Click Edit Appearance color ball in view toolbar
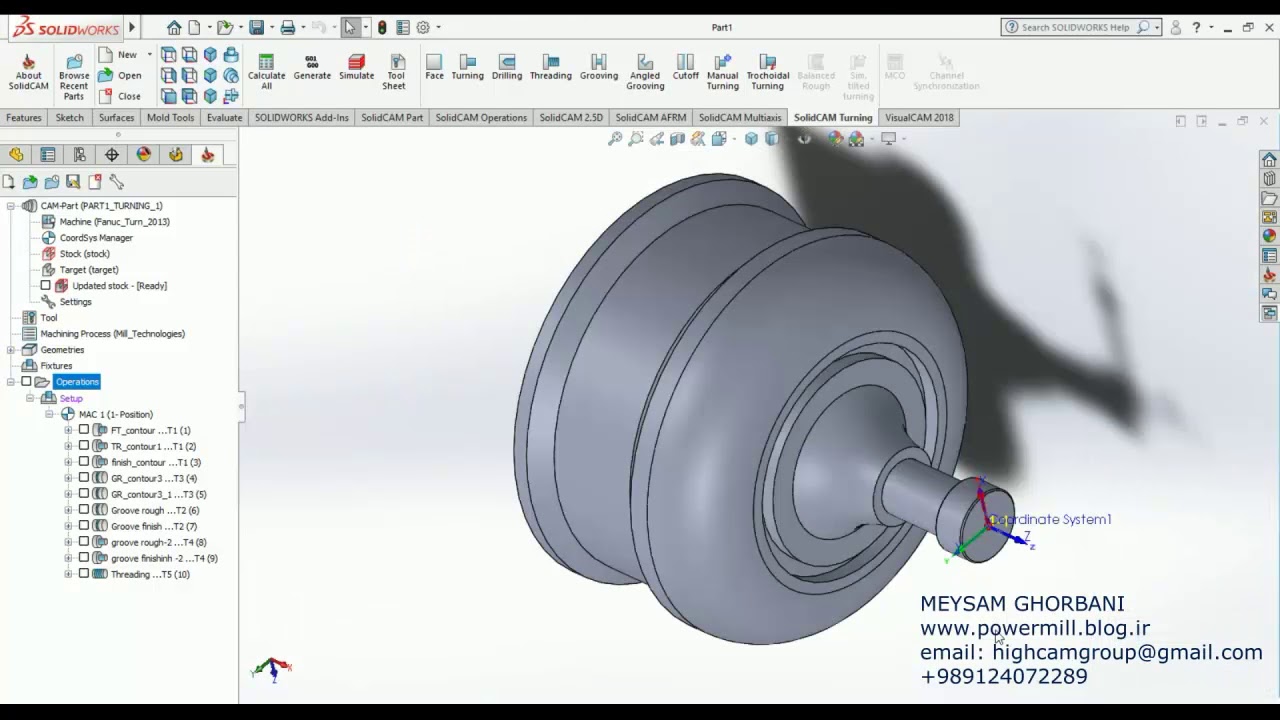 coord(835,139)
